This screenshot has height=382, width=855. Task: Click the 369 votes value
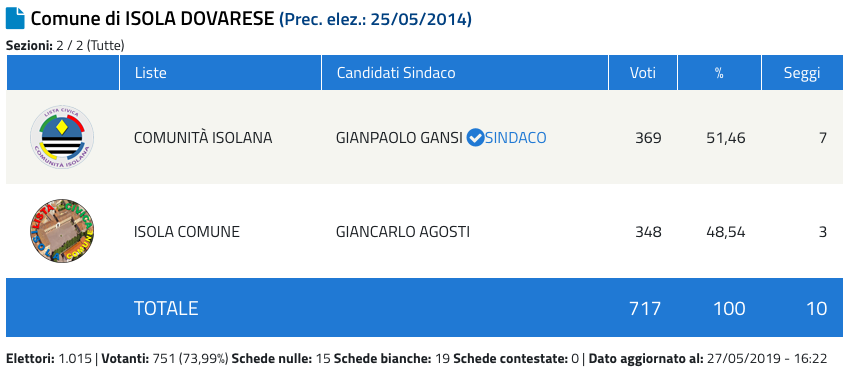click(x=648, y=138)
